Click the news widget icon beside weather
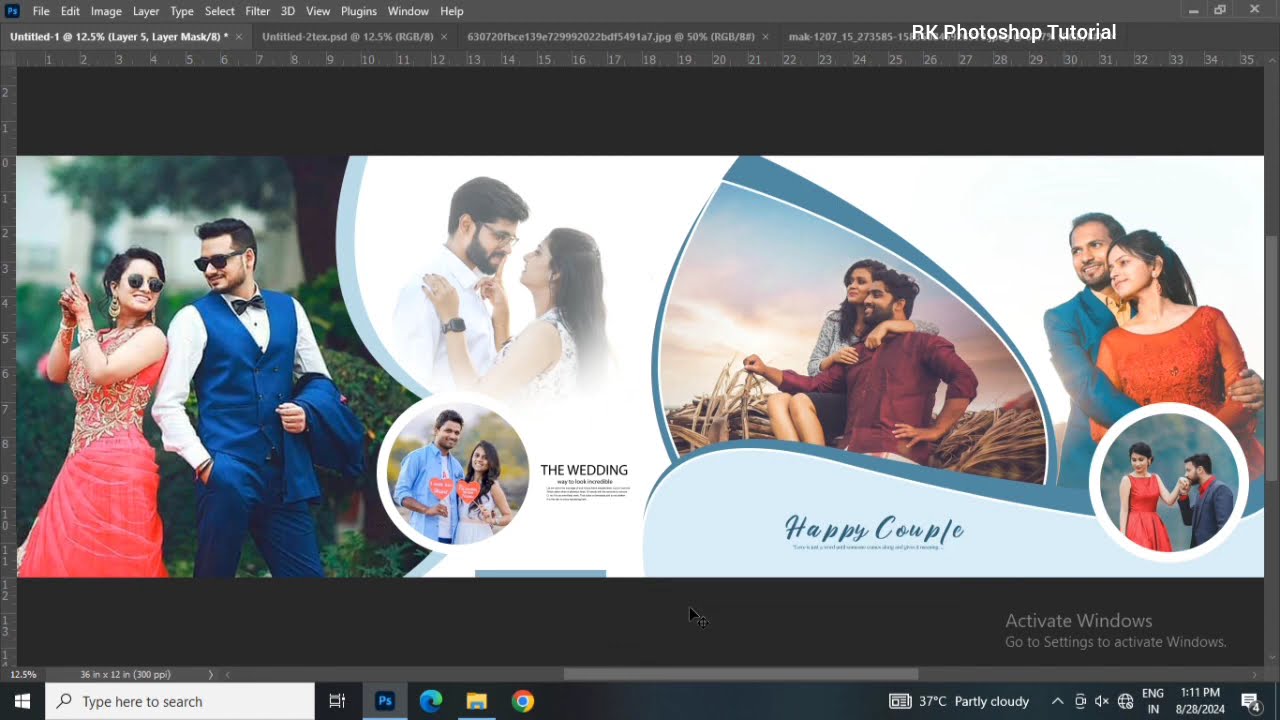 (900, 701)
